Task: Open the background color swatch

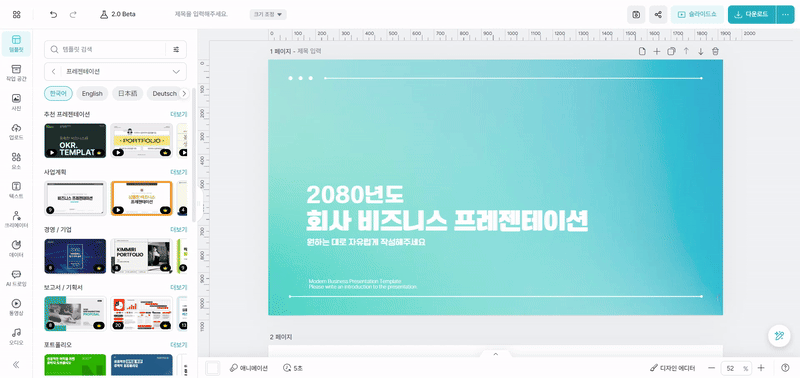Action: click(212, 368)
